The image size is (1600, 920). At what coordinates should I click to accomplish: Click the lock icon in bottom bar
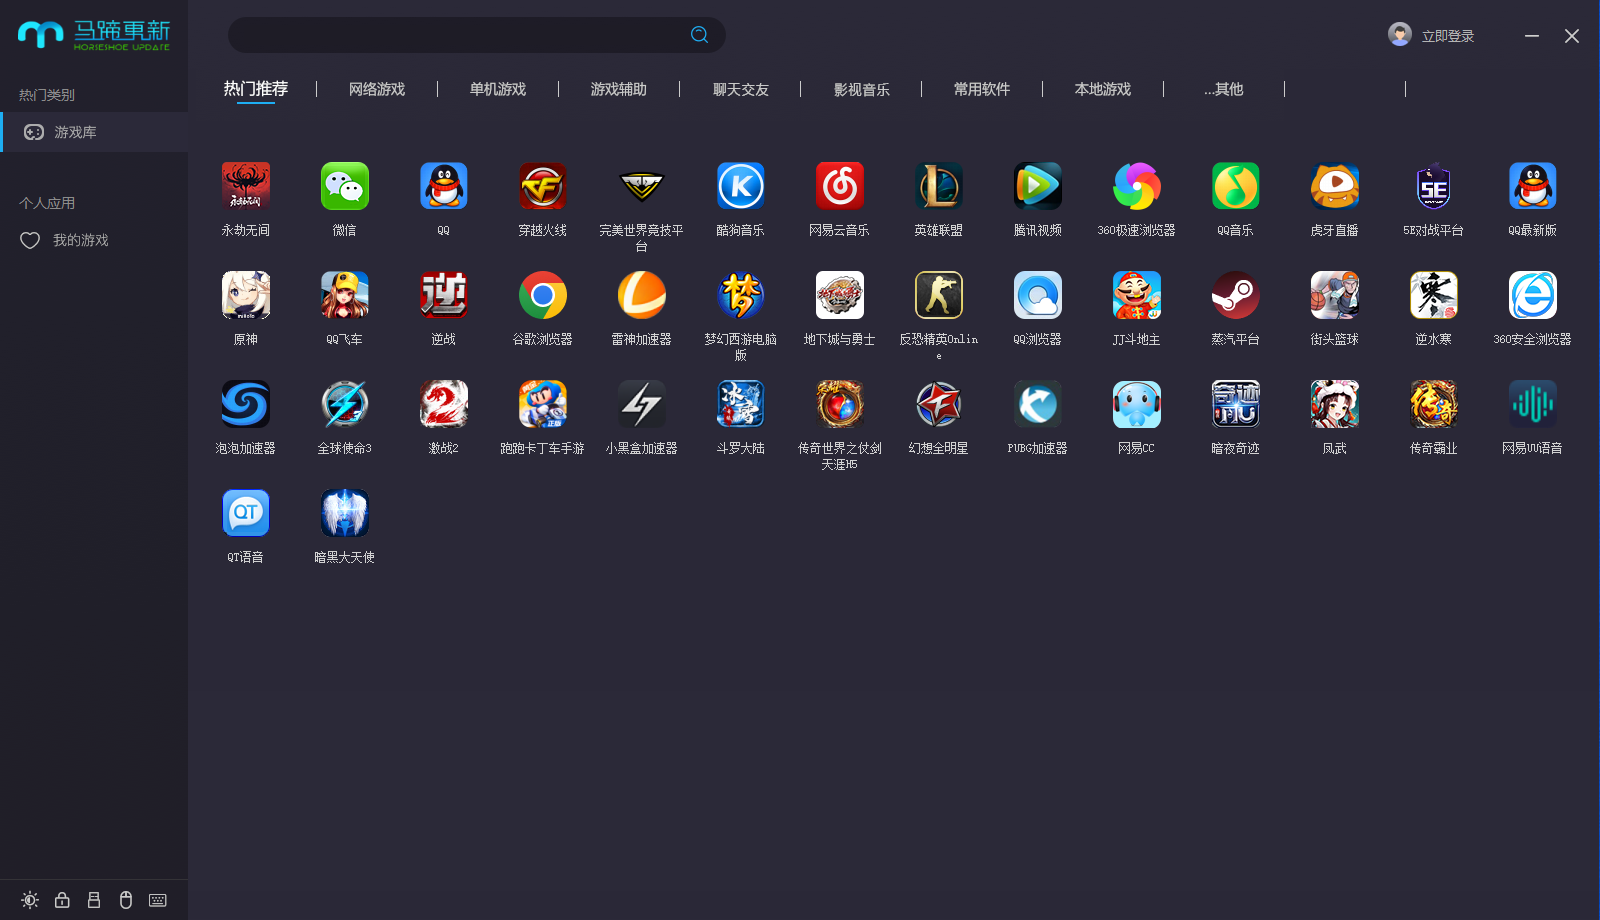pyautogui.click(x=62, y=900)
